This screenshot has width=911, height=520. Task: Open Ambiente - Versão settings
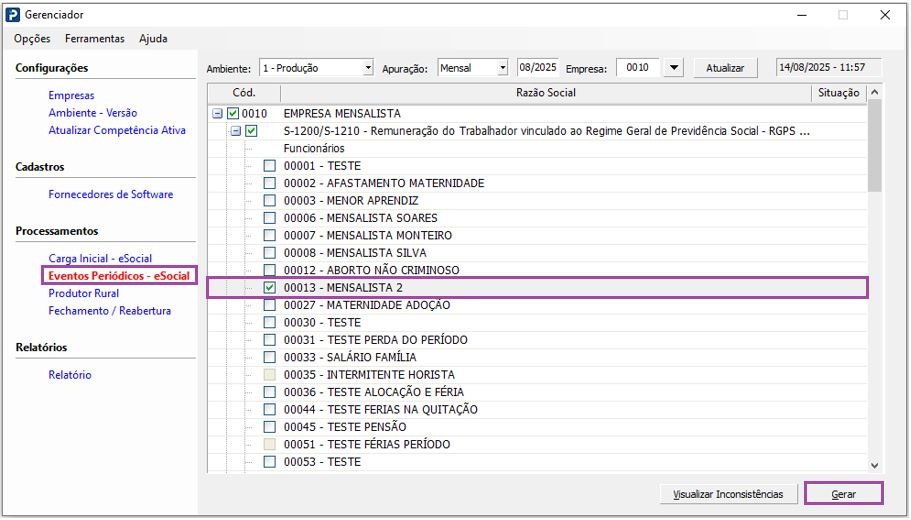click(x=93, y=113)
